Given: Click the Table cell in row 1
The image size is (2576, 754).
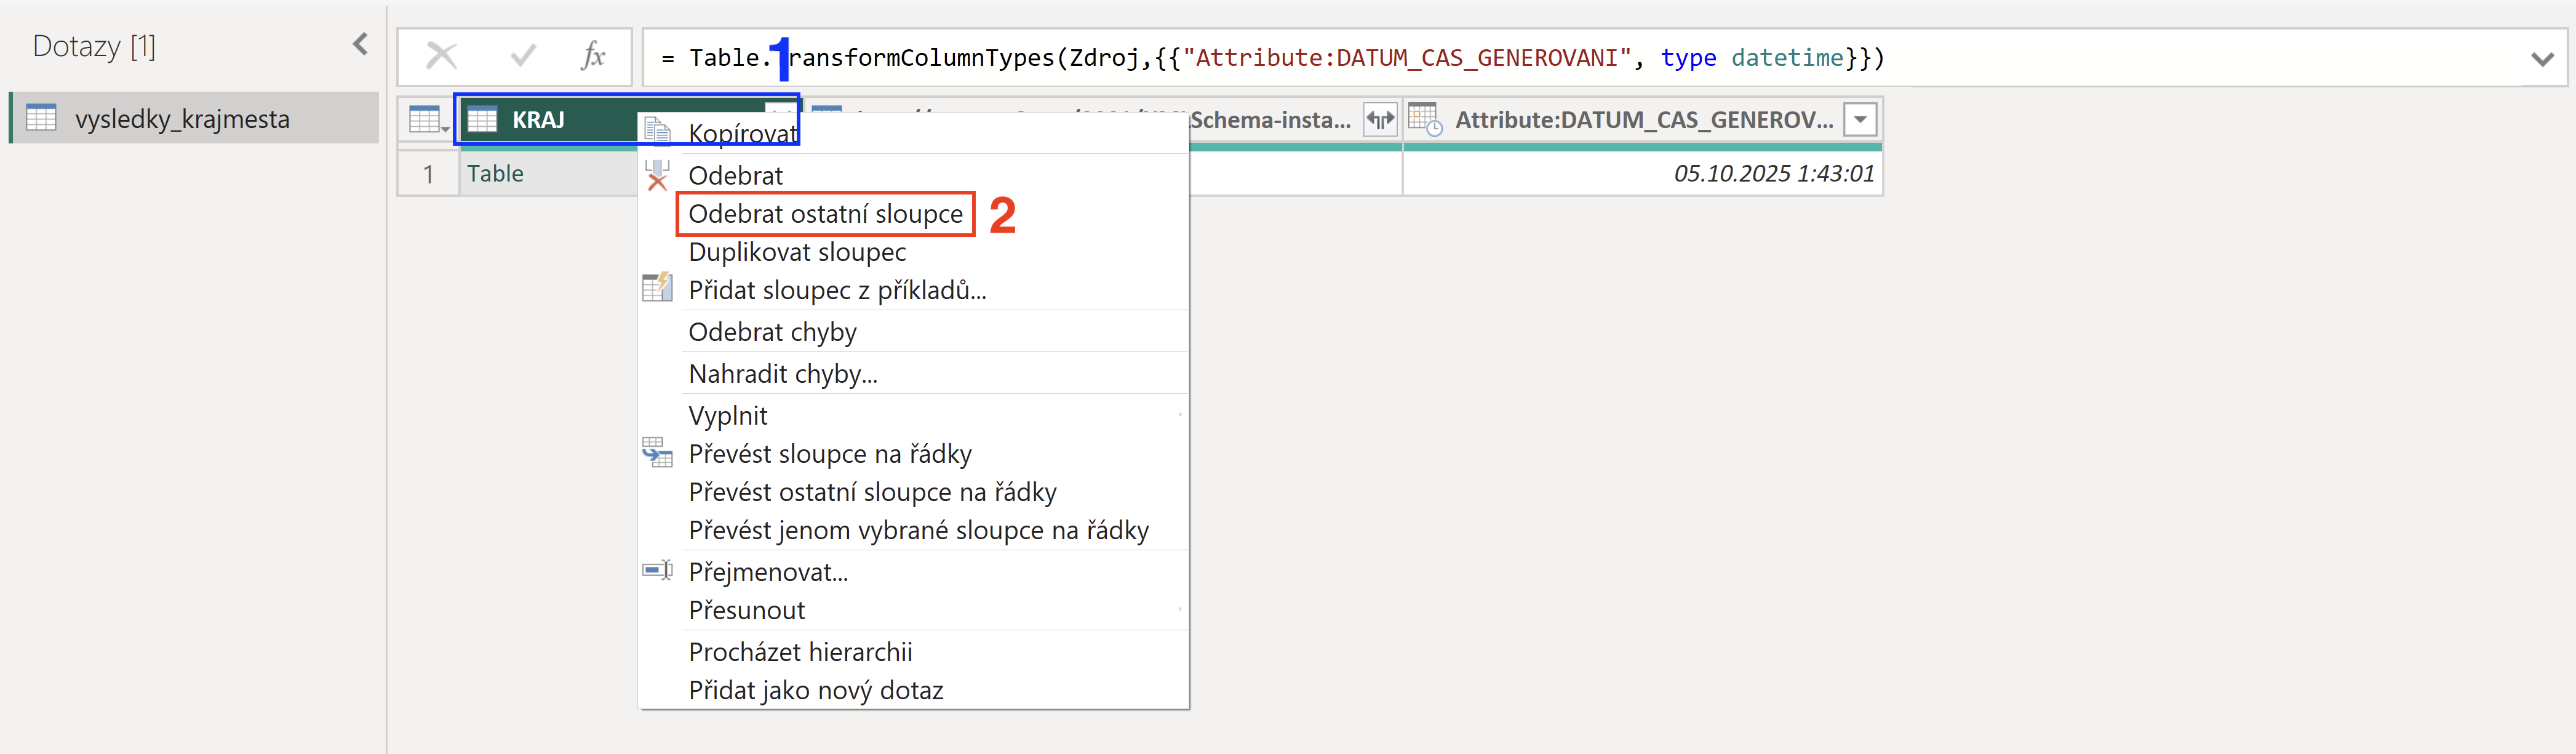Looking at the screenshot, I should 548,173.
